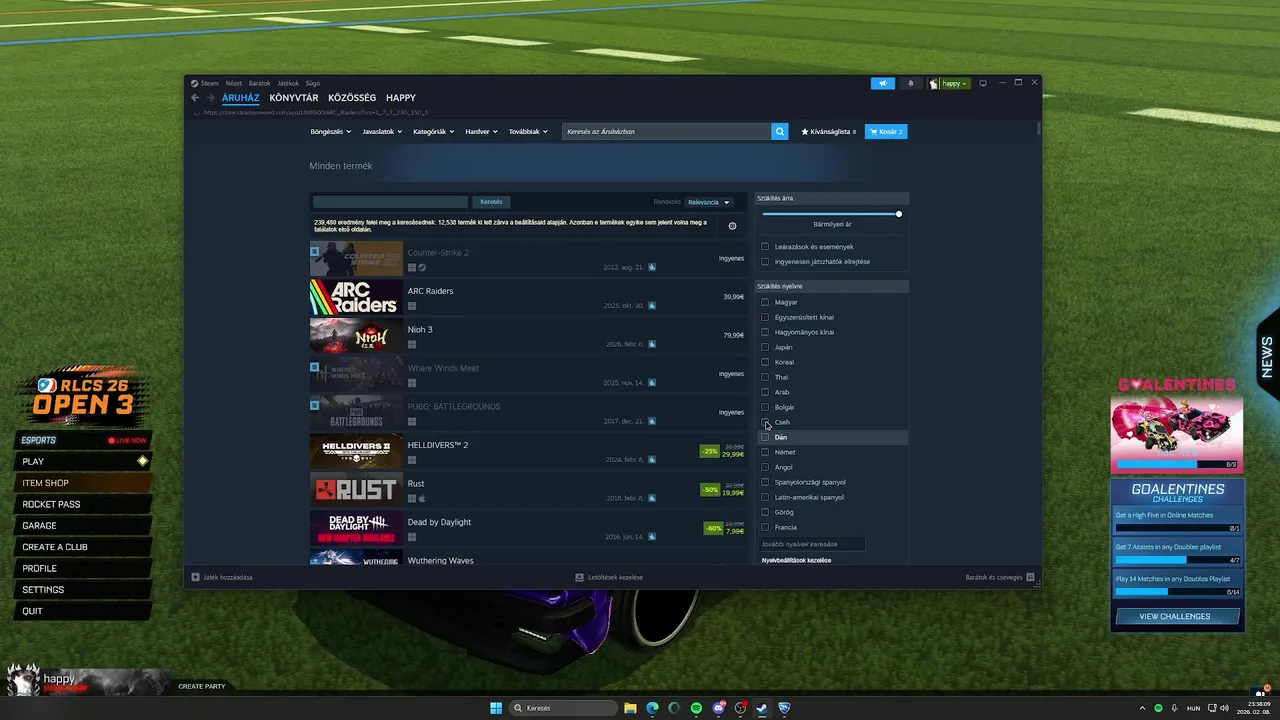Open the Nézet menu
This screenshot has height=720, width=1280.
[x=233, y=84]
